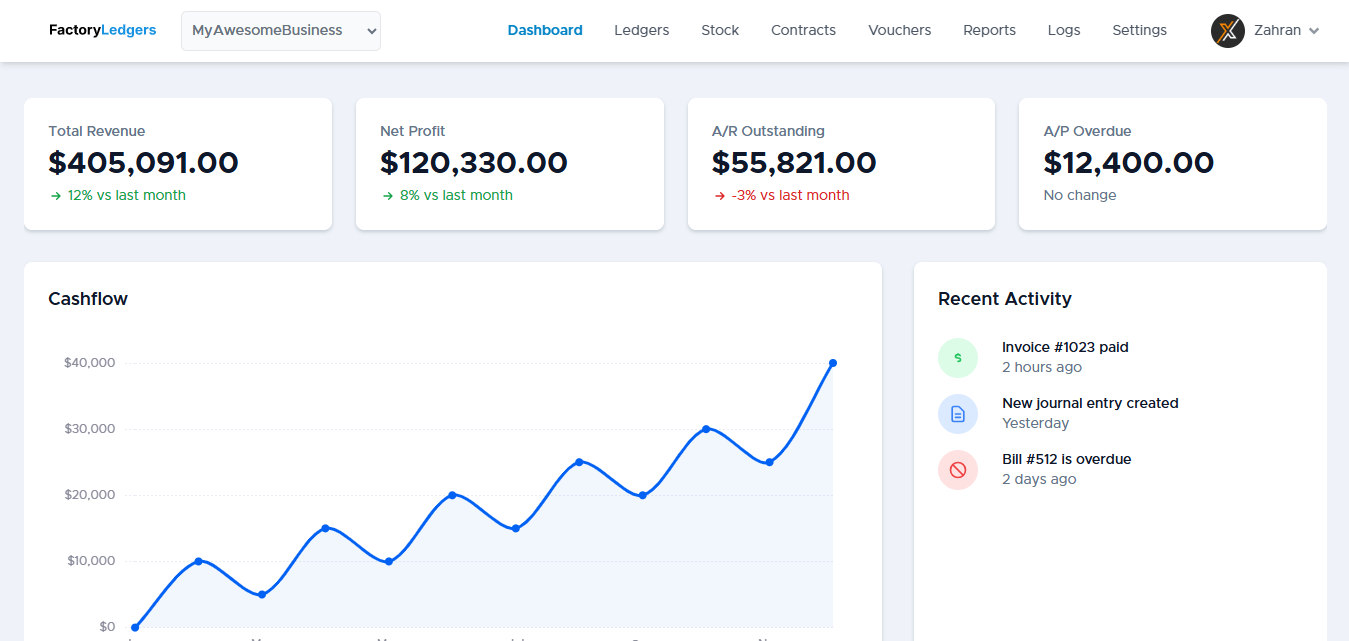Click the FactoryLedgers logo
1349x641 pixels.
[102, 30]
